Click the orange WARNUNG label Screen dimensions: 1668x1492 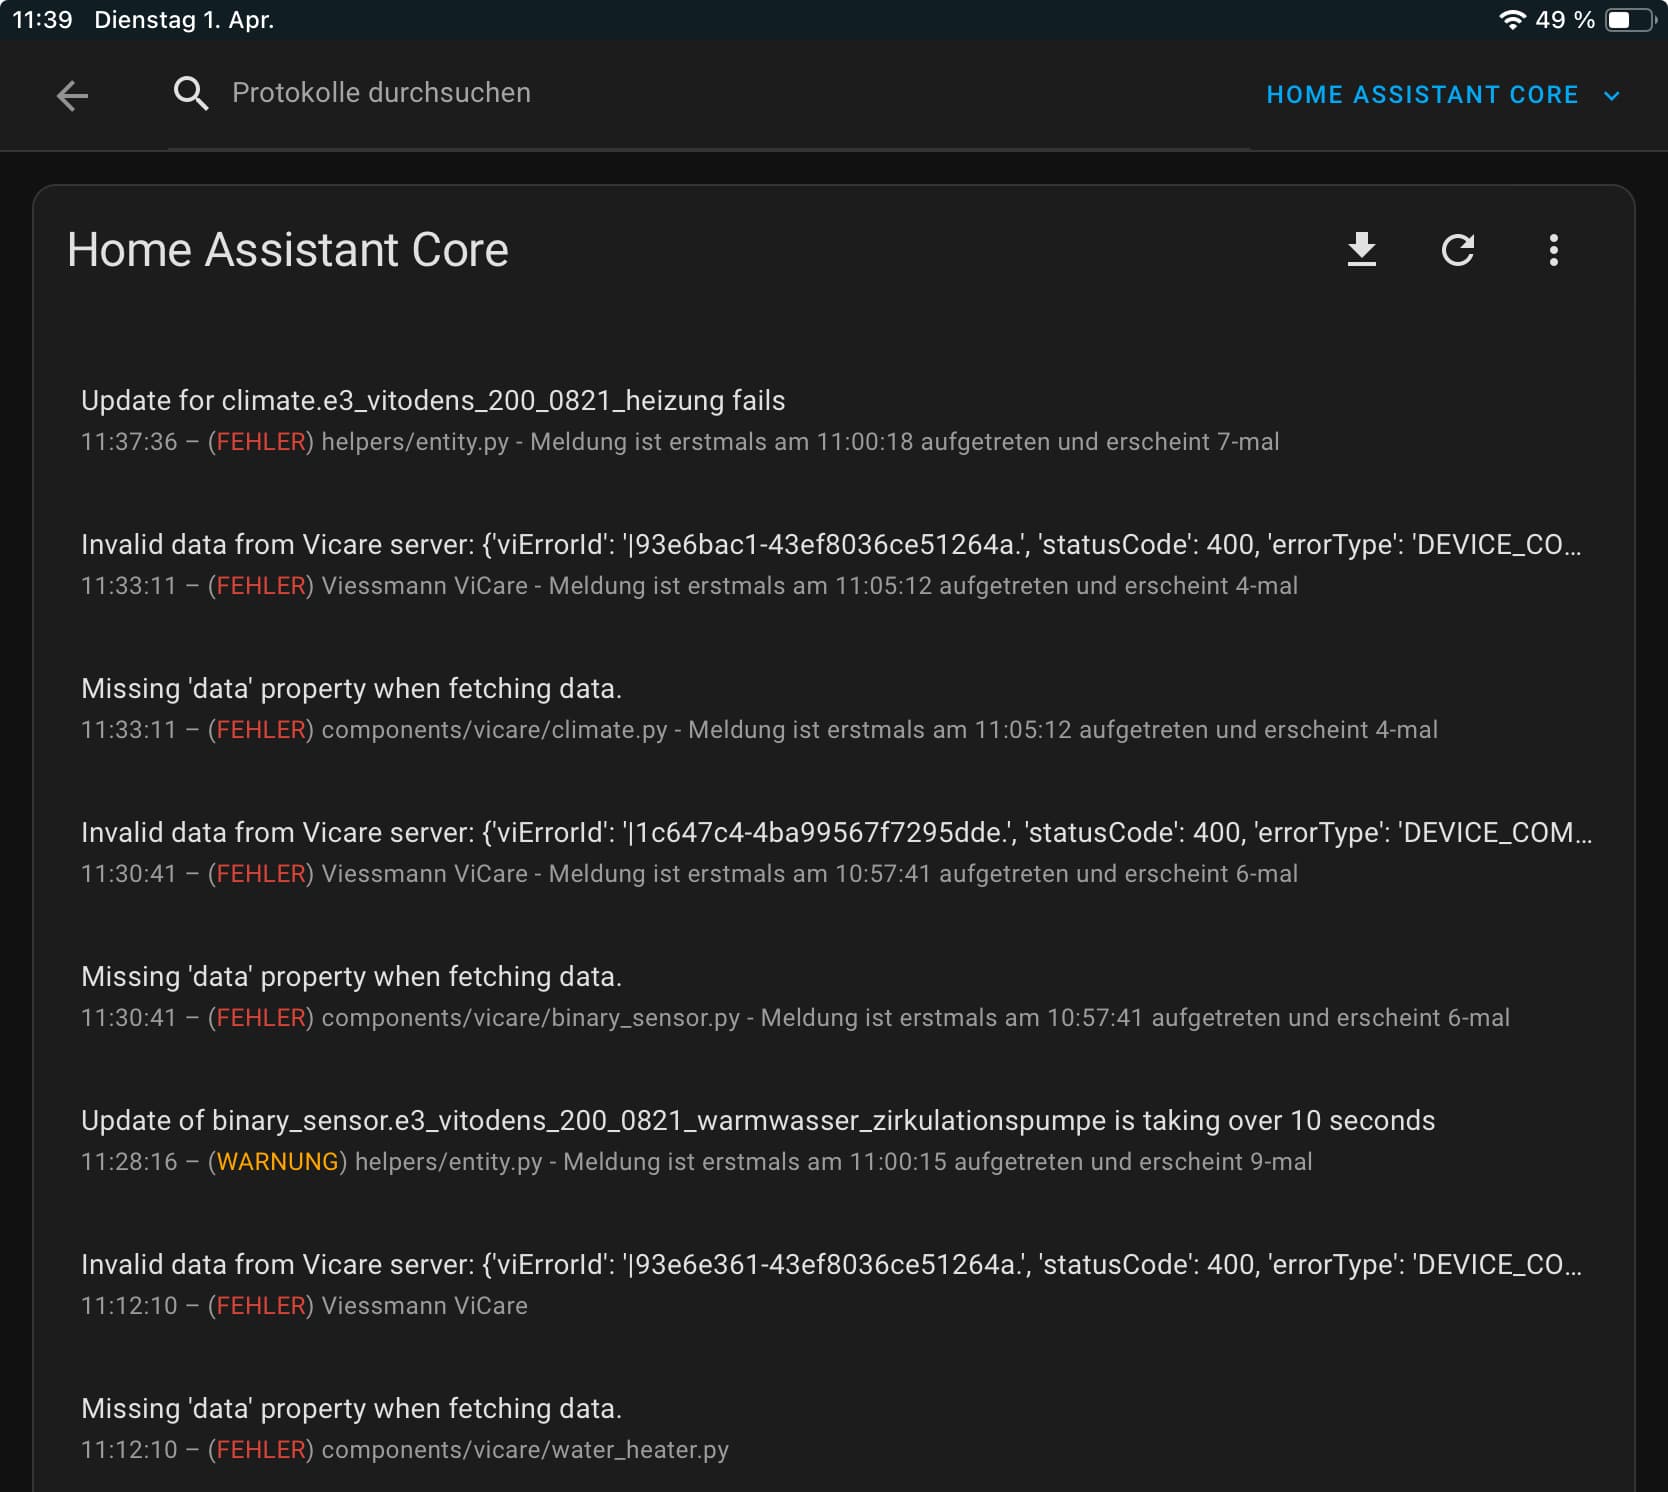277,1162
